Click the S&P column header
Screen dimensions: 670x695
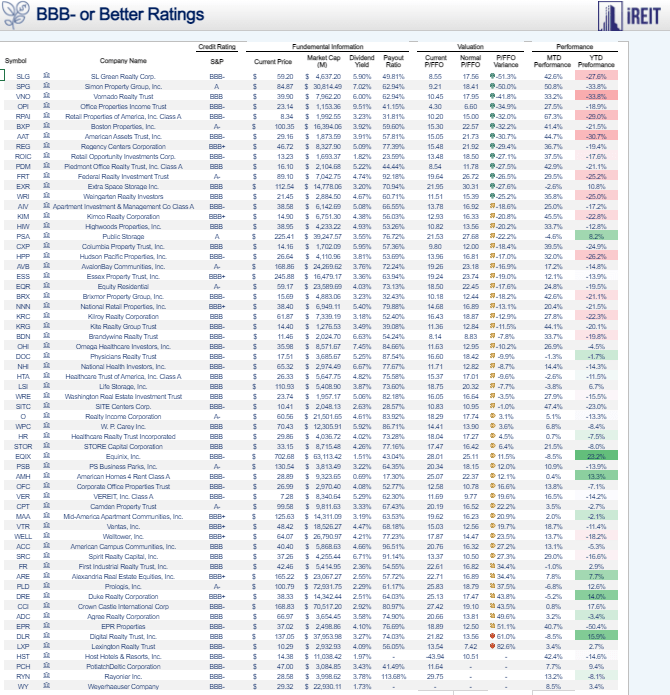pos(217,61)
